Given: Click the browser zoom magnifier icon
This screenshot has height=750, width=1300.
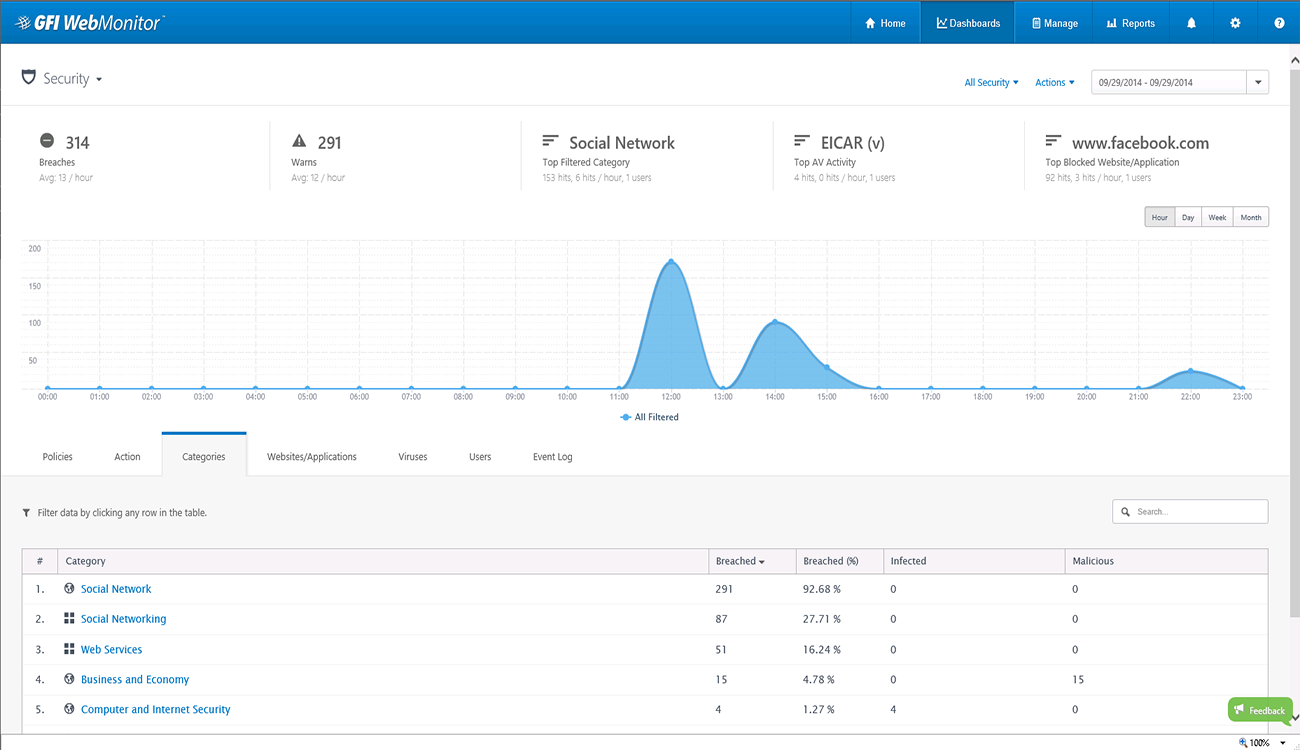Looking at the screenshot, I should tap(1243, 742).
